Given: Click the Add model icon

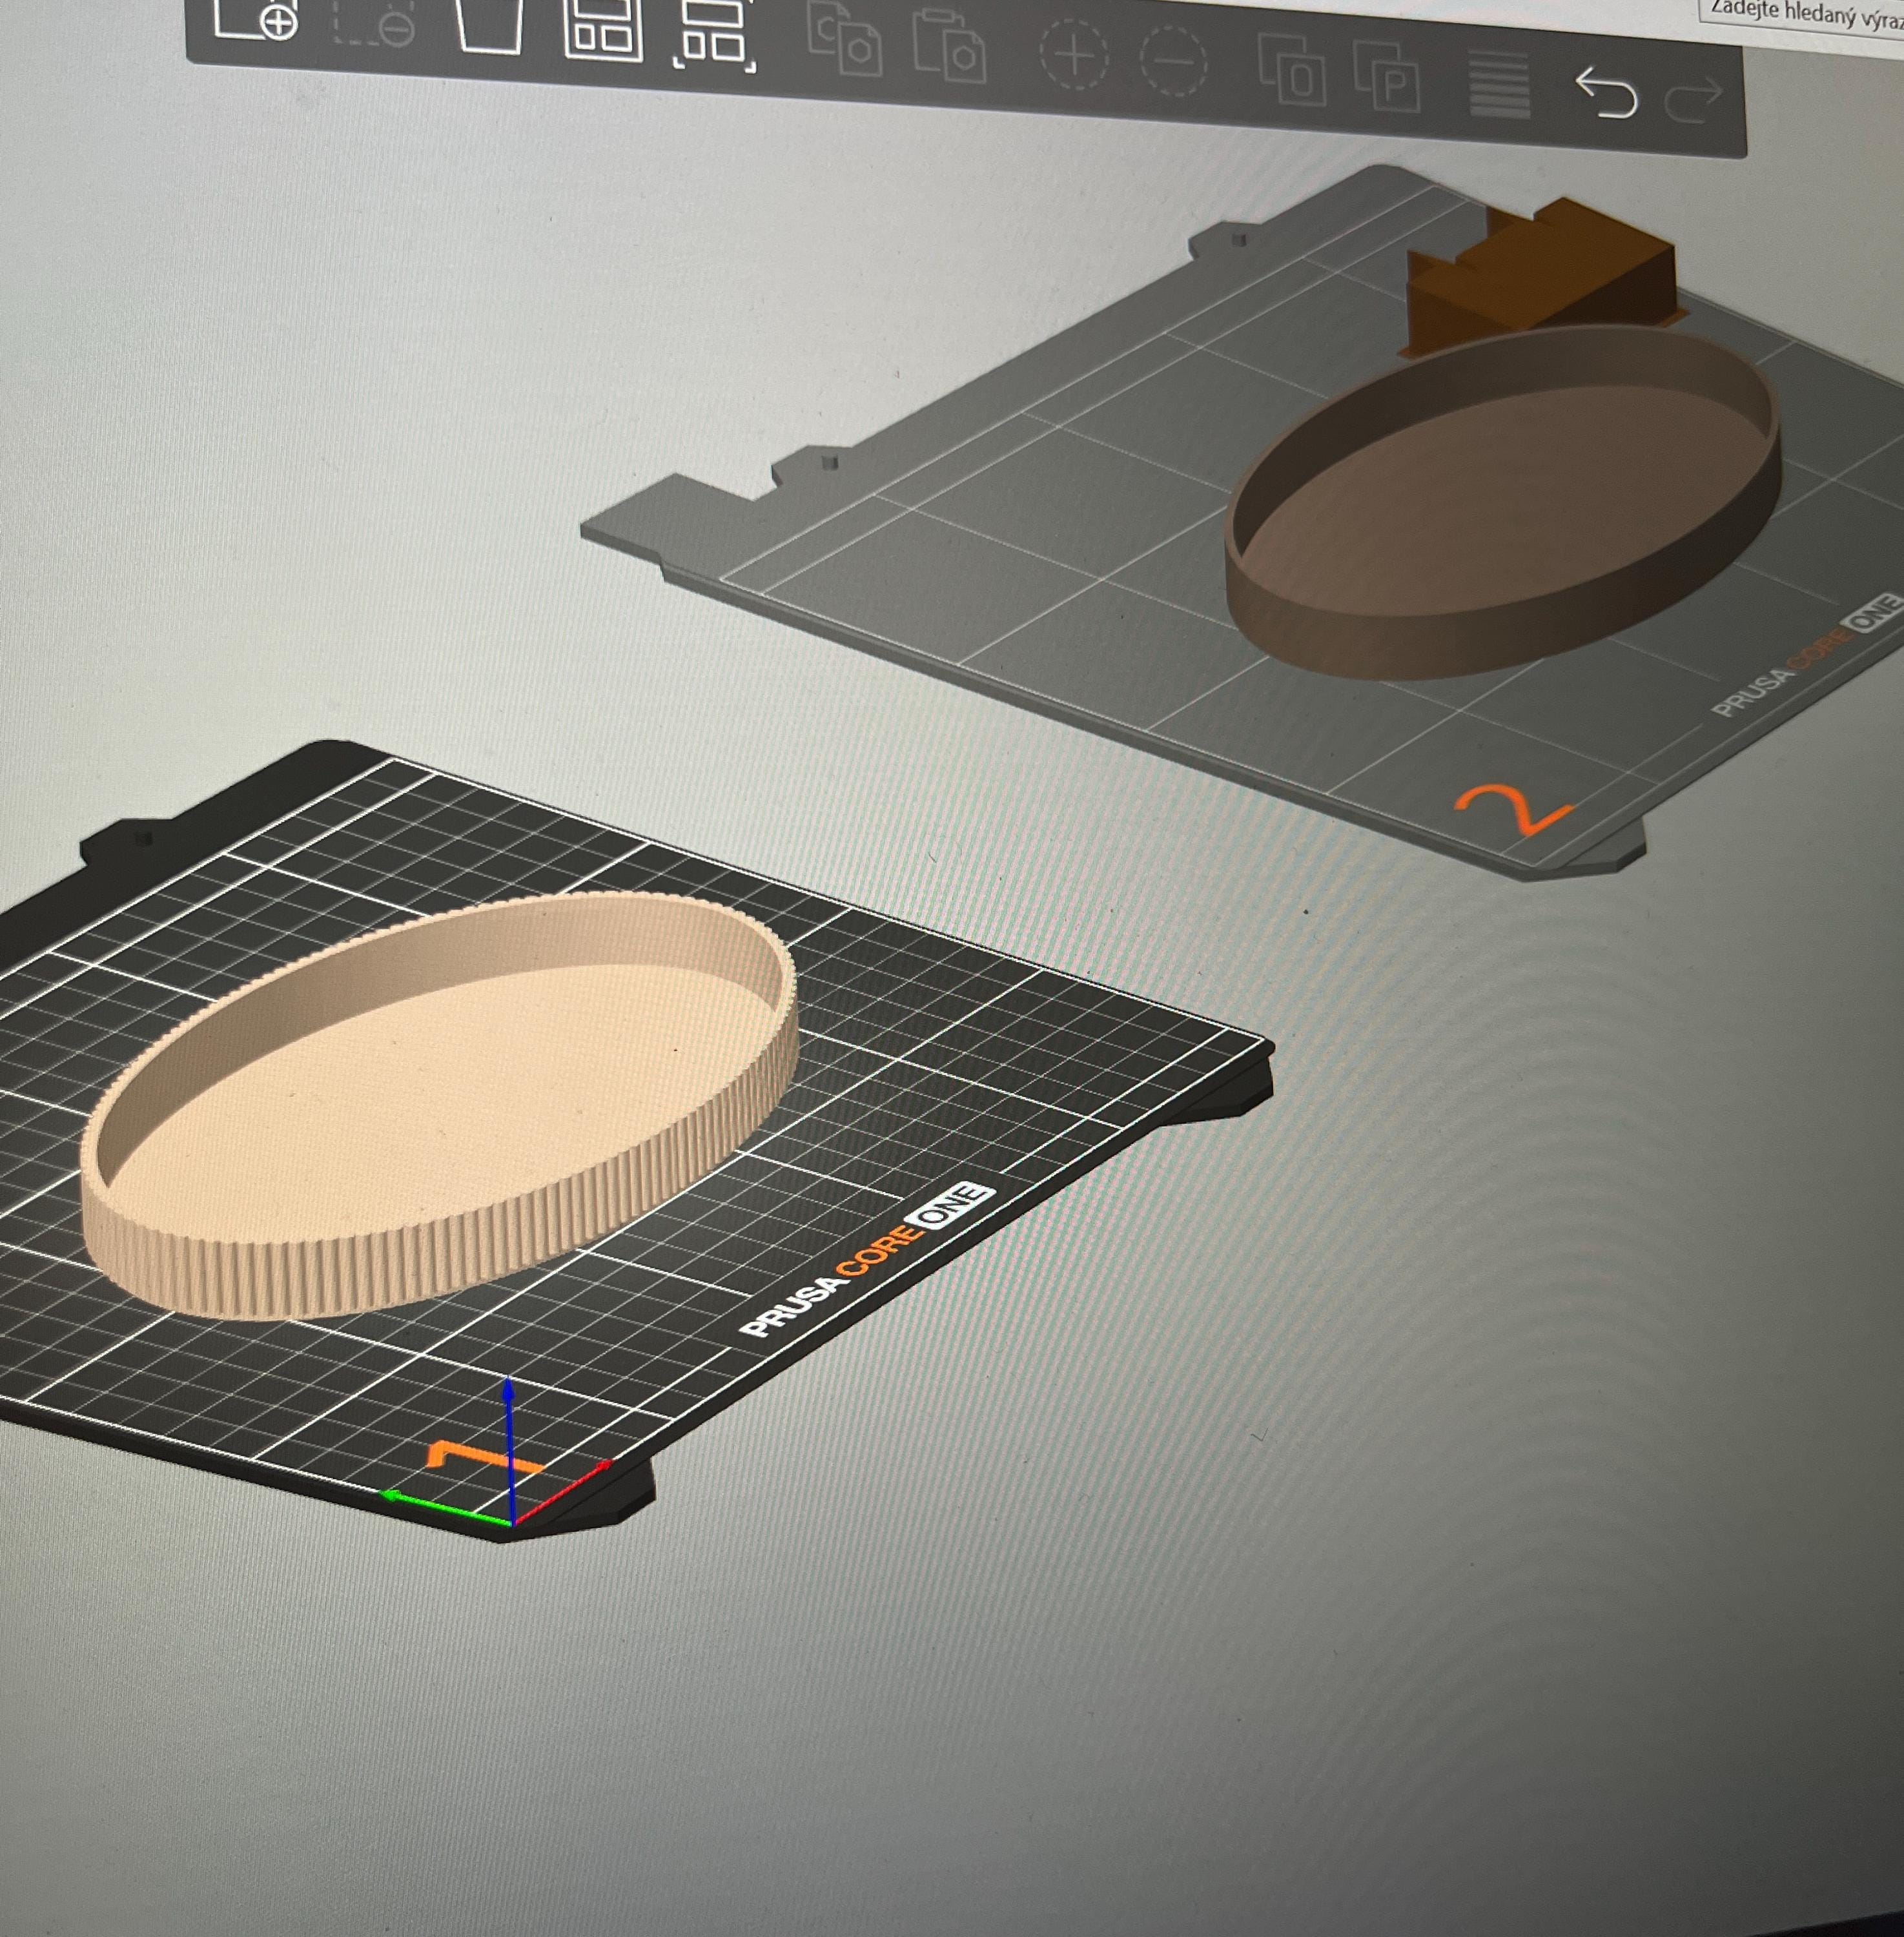Looking at the screenshot, I should tap(257, 20).
